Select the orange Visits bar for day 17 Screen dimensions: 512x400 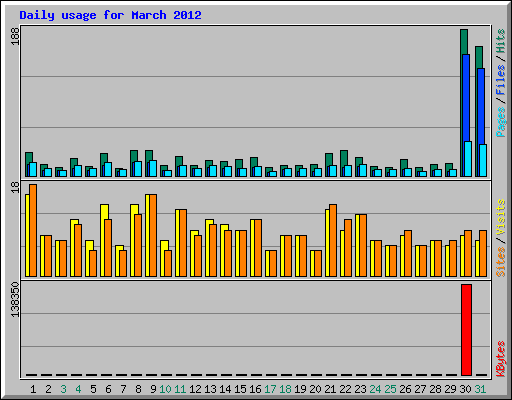click(x=273, y=263)
